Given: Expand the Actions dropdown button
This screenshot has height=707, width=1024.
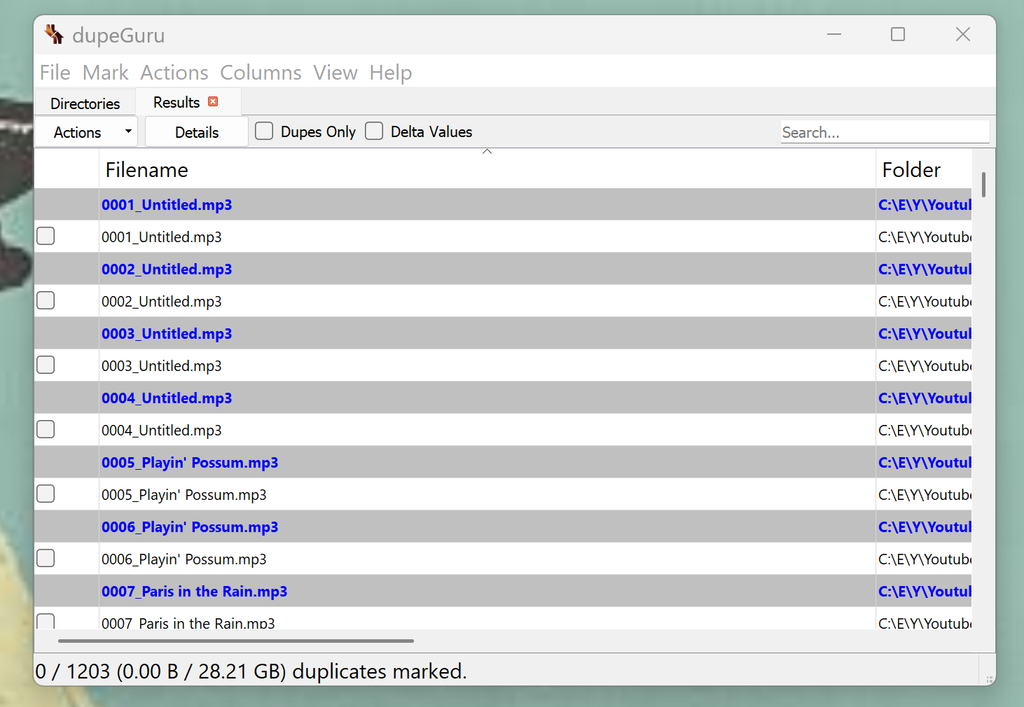Looking at the screenshot, I should click(86, 133).
